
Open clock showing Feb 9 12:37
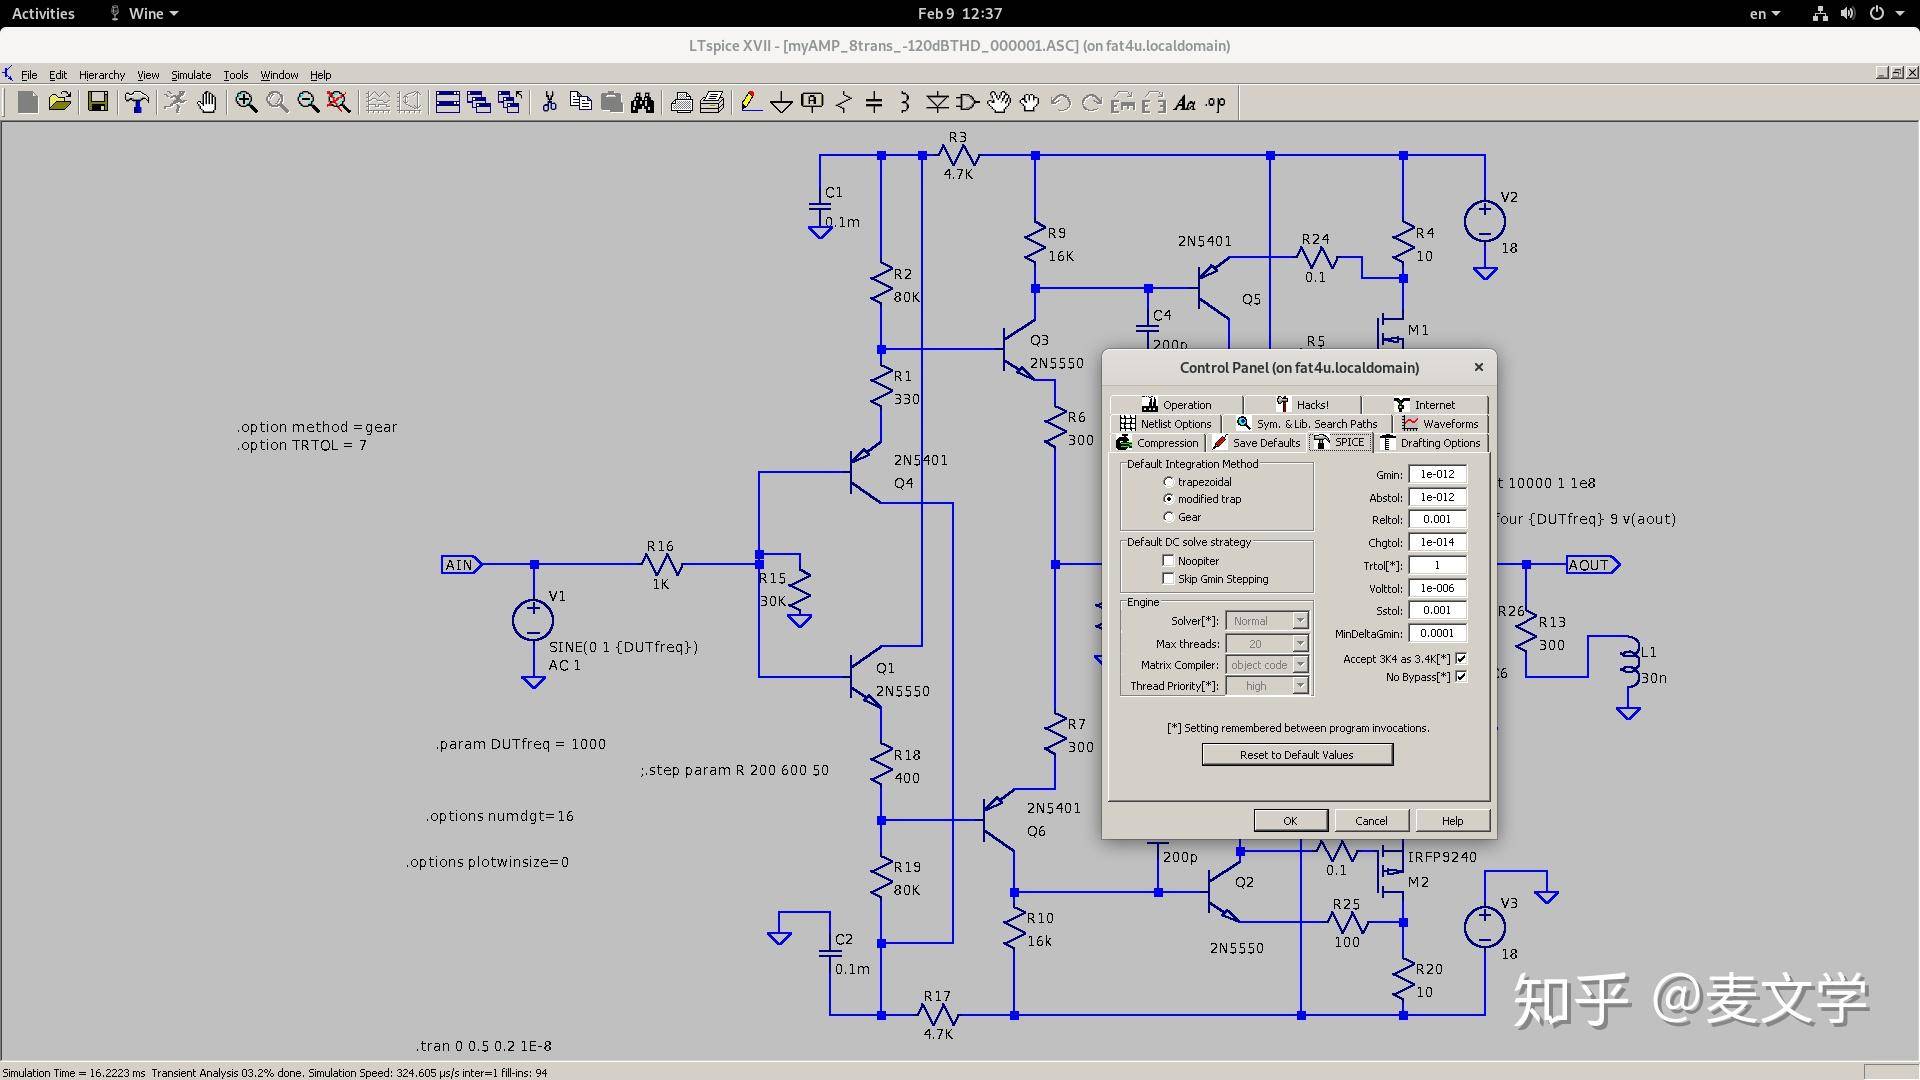click(x=959, y=13)
